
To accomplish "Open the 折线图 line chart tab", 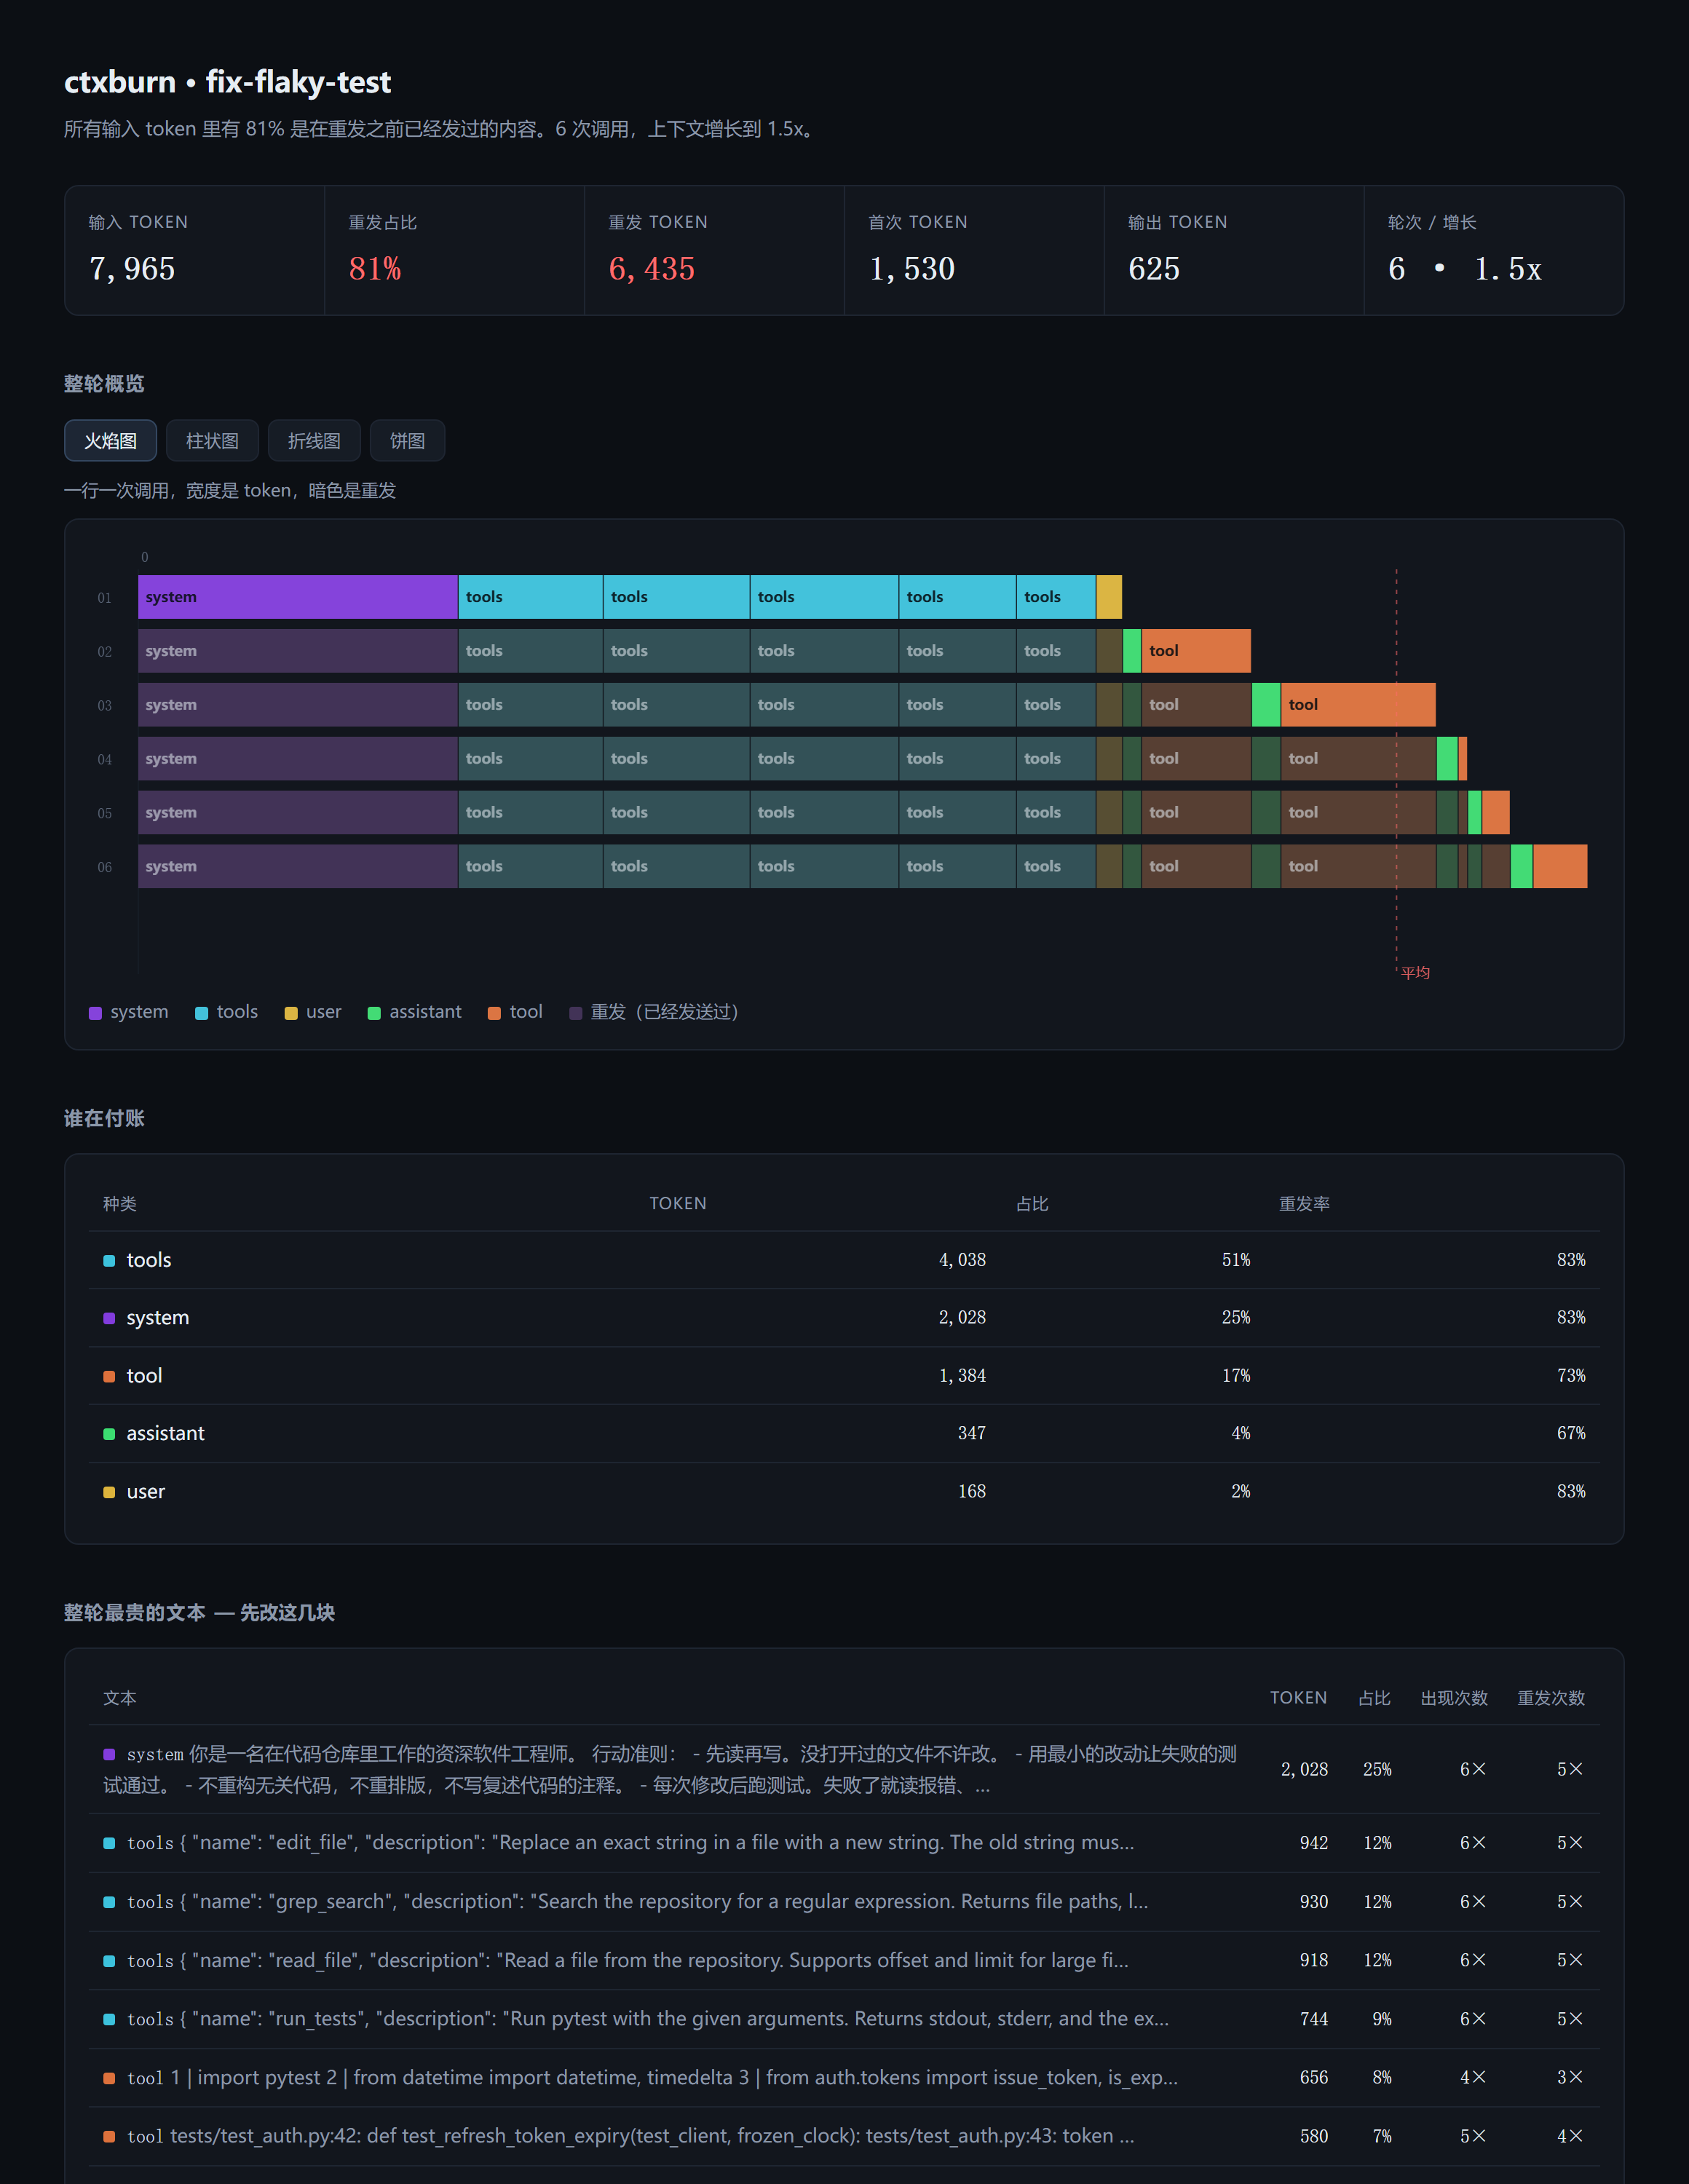I will (x=314, y=441).
